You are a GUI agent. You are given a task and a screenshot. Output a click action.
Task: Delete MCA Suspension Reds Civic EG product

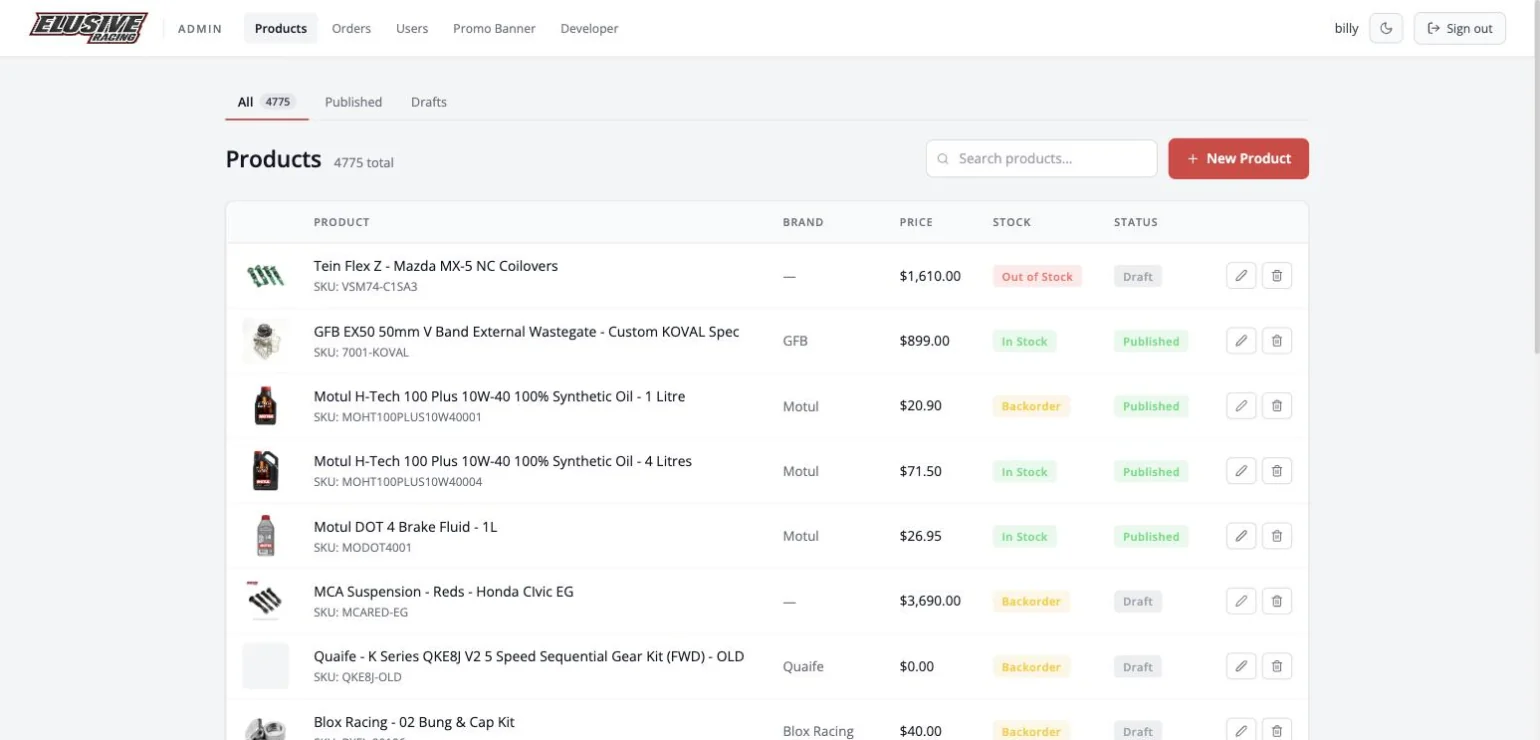point(1277,601)
